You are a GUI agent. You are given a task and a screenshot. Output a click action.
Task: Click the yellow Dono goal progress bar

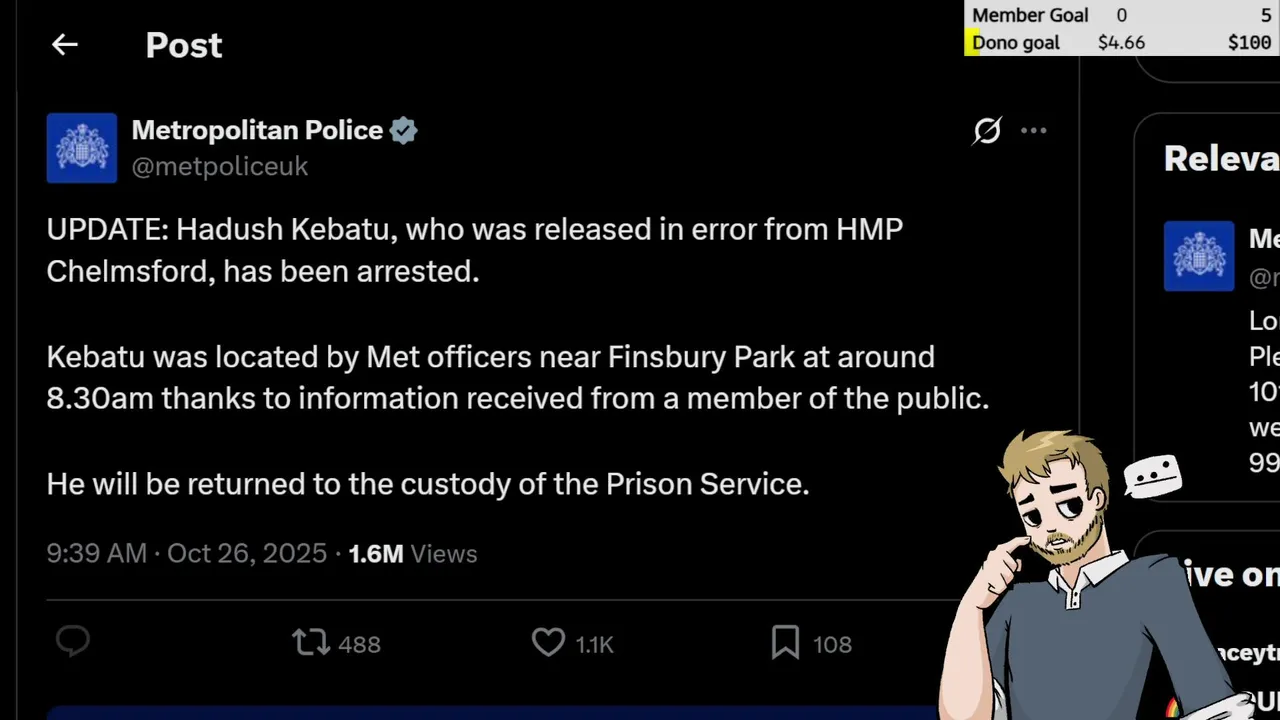point(970,42)
